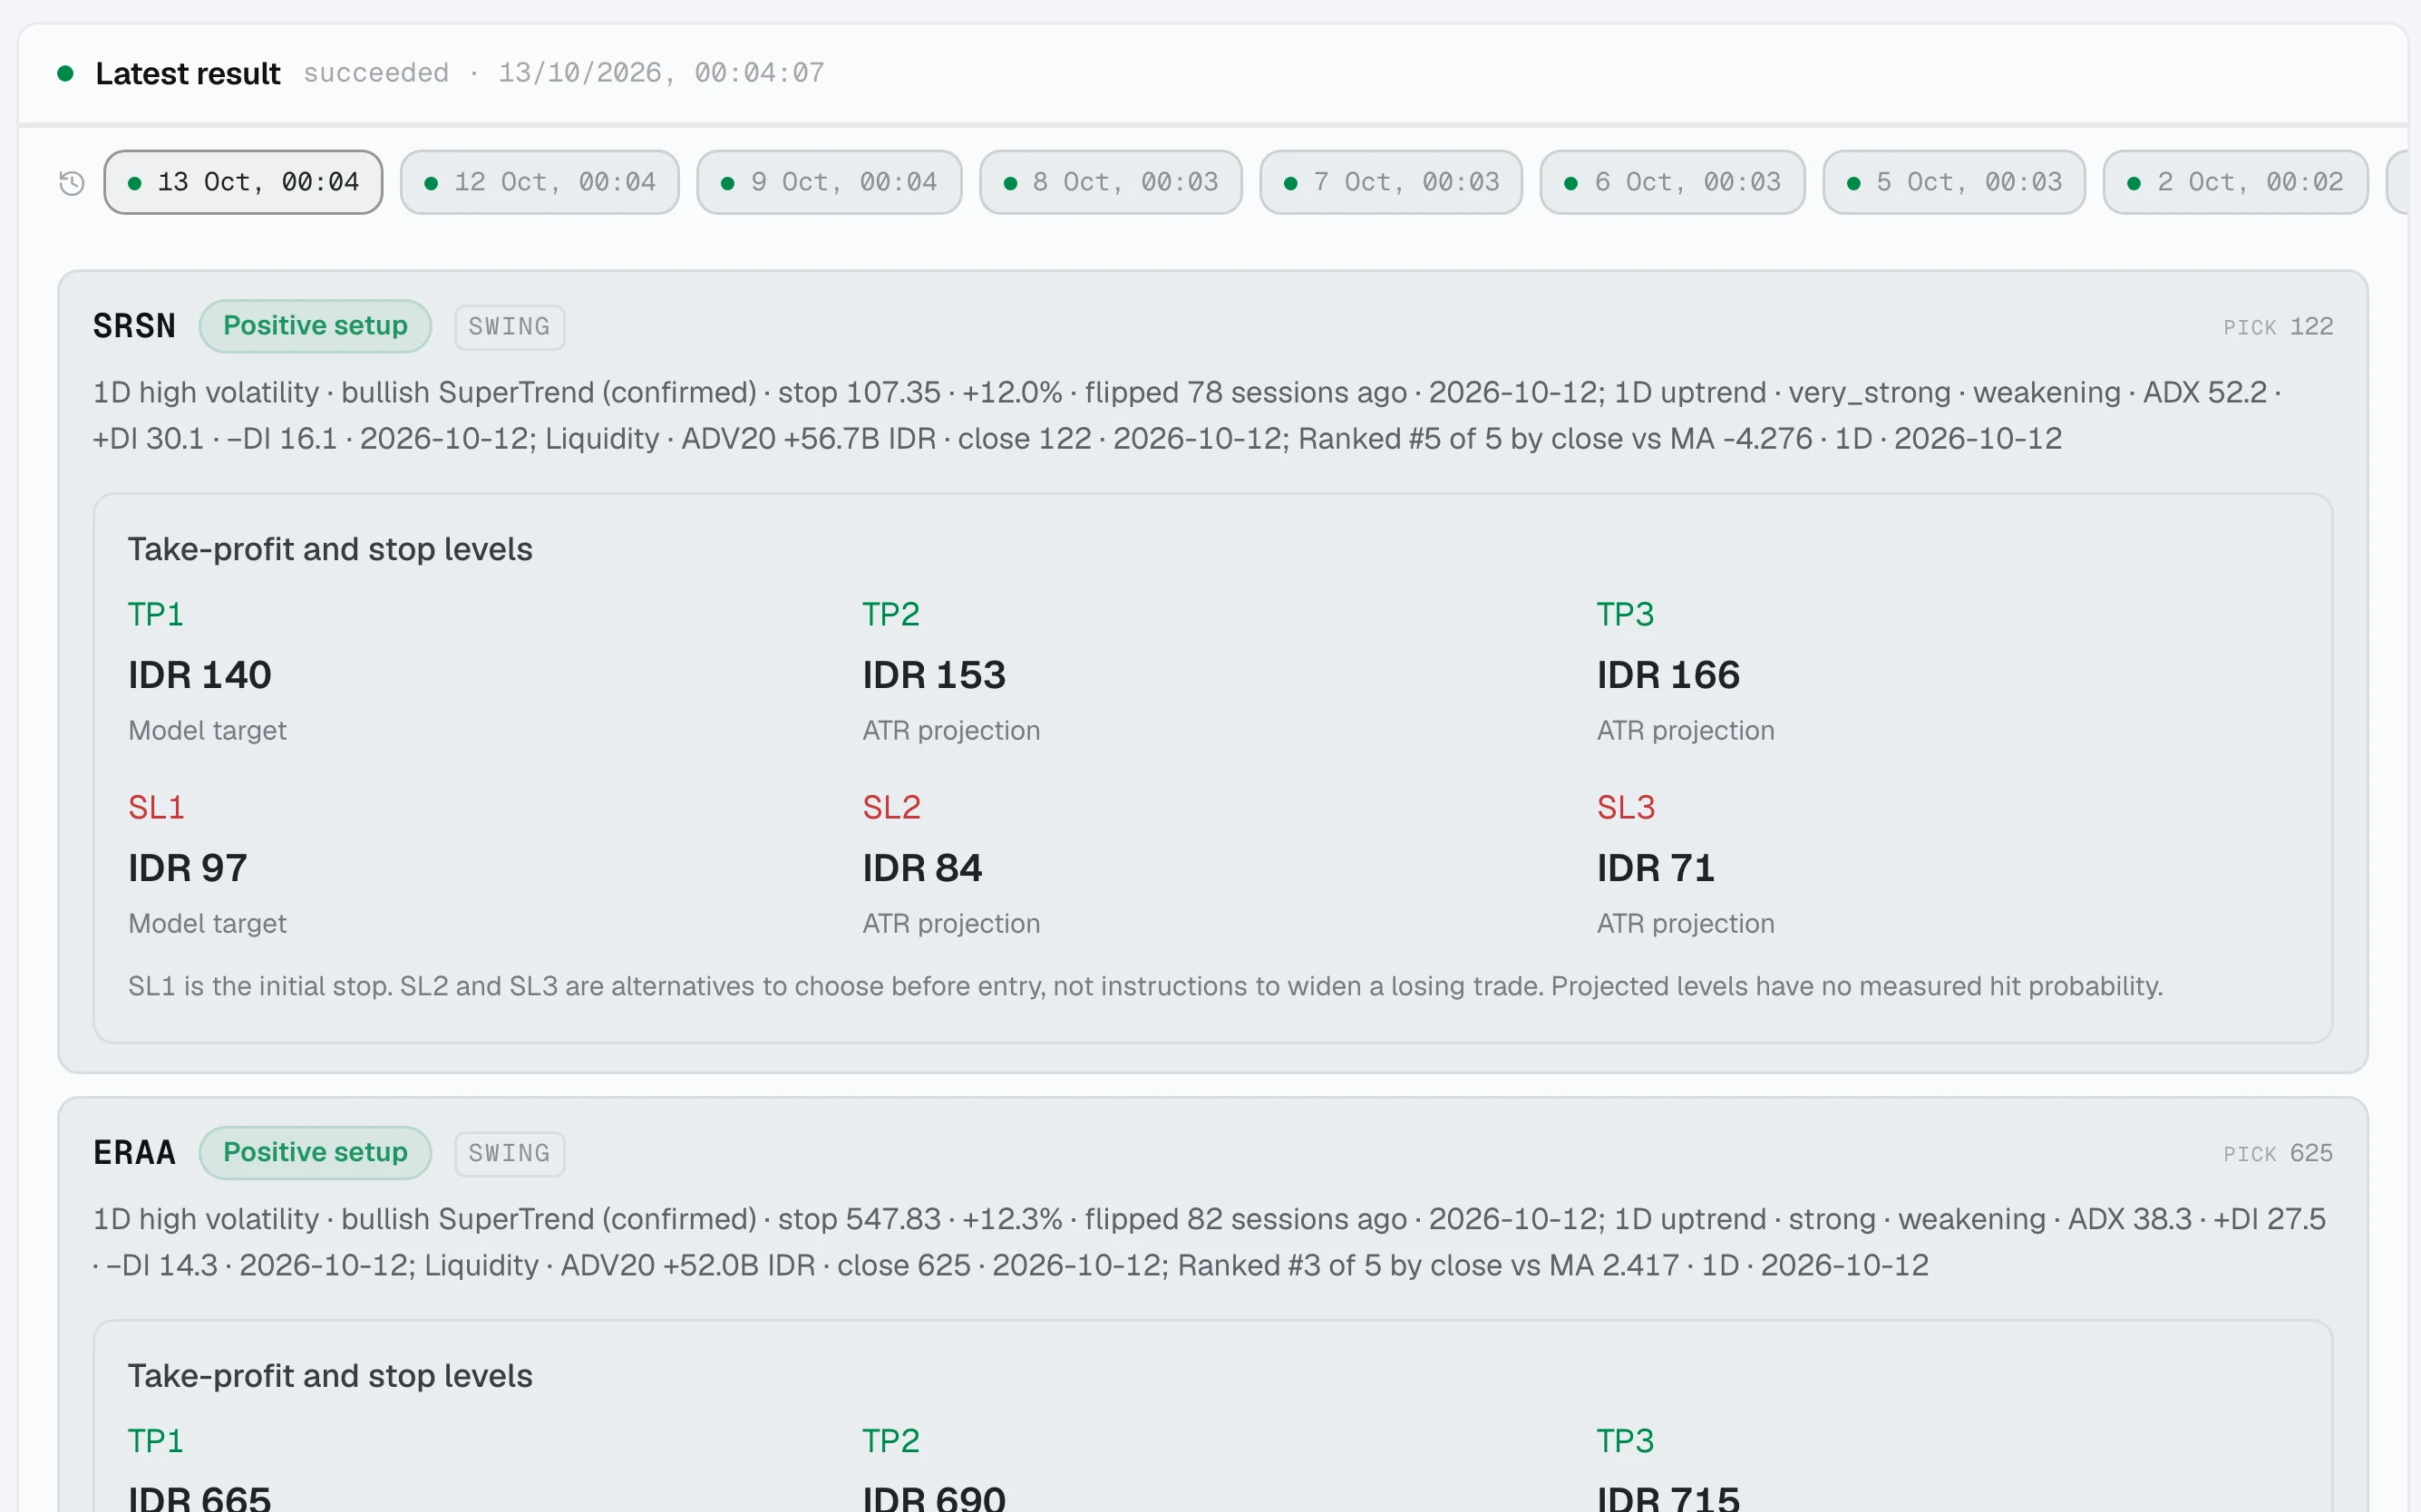The width and height of the screenshot is (2421, 1512).
Task: Click the SWING tag on ERAA card
Action: (510, 1154)
